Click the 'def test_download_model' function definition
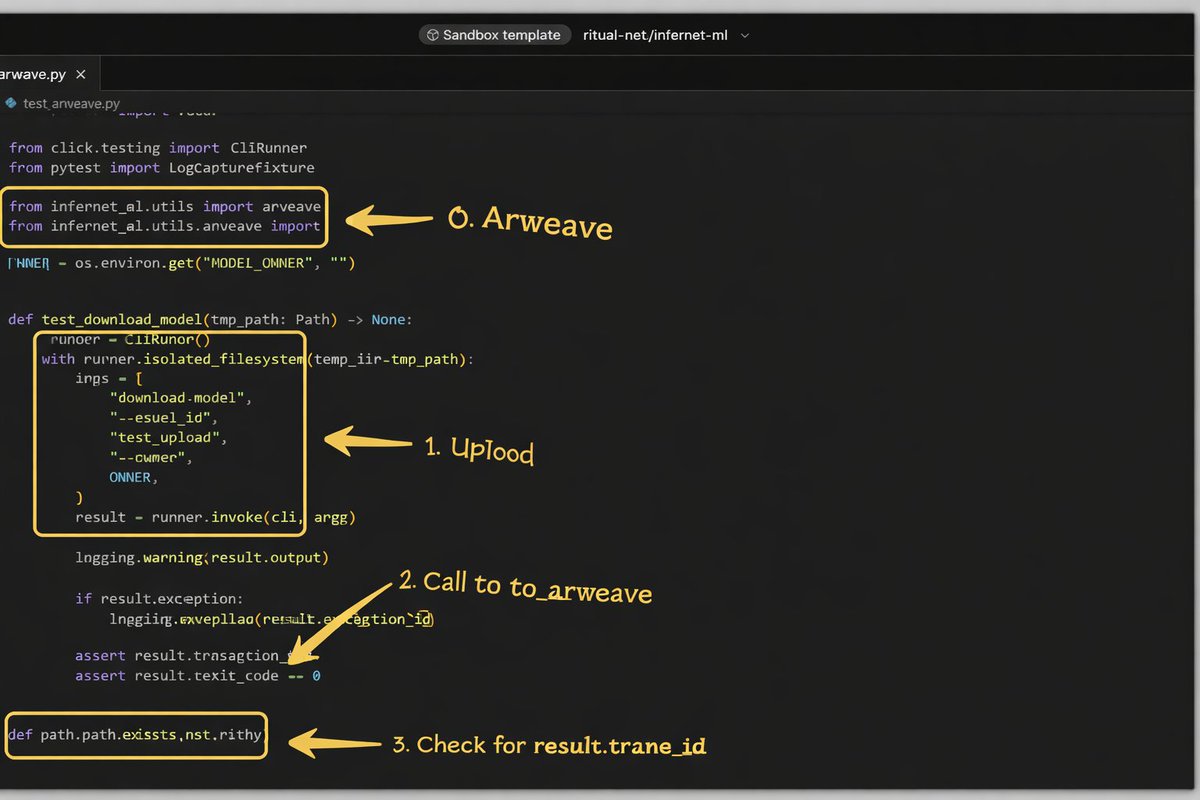 click(210, 320)
